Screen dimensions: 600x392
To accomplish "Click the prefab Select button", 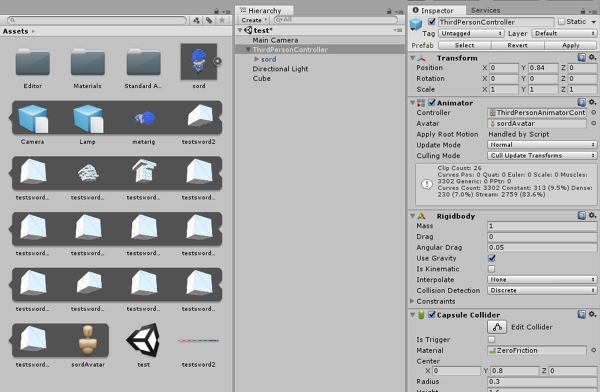I will point(465,45).
